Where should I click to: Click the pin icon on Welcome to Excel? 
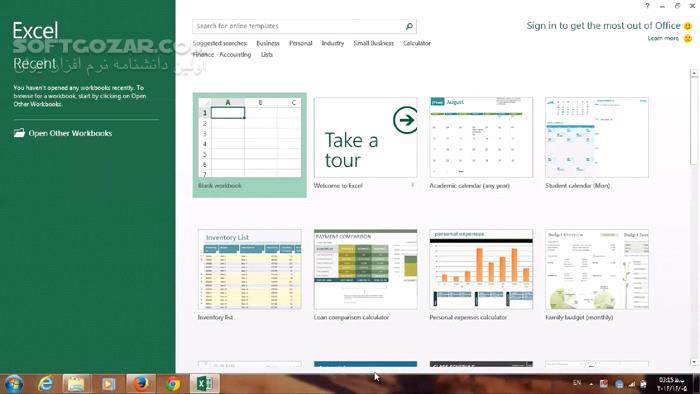tap(412, 185)
